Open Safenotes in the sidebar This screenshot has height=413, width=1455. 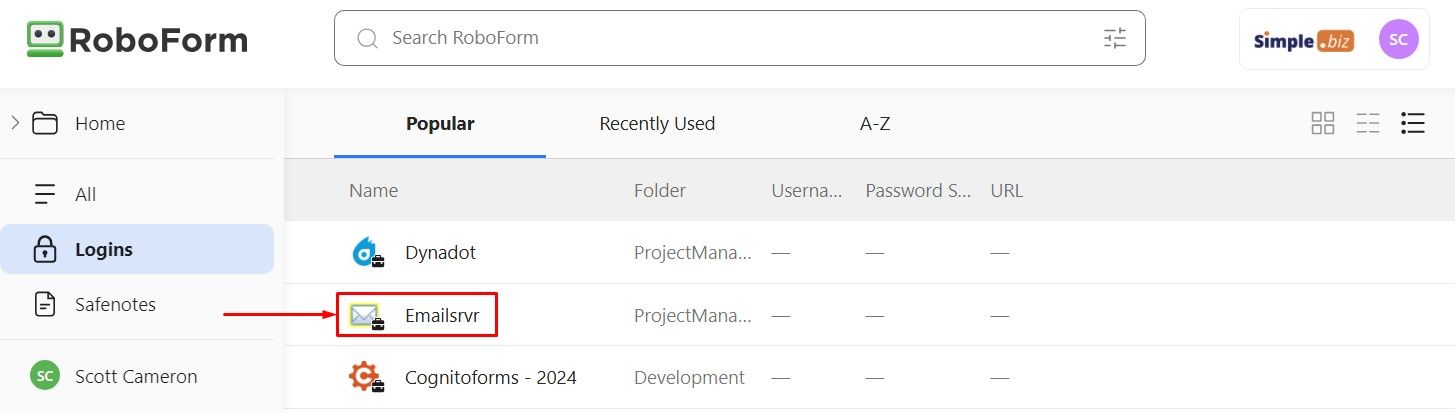point(137,304)
